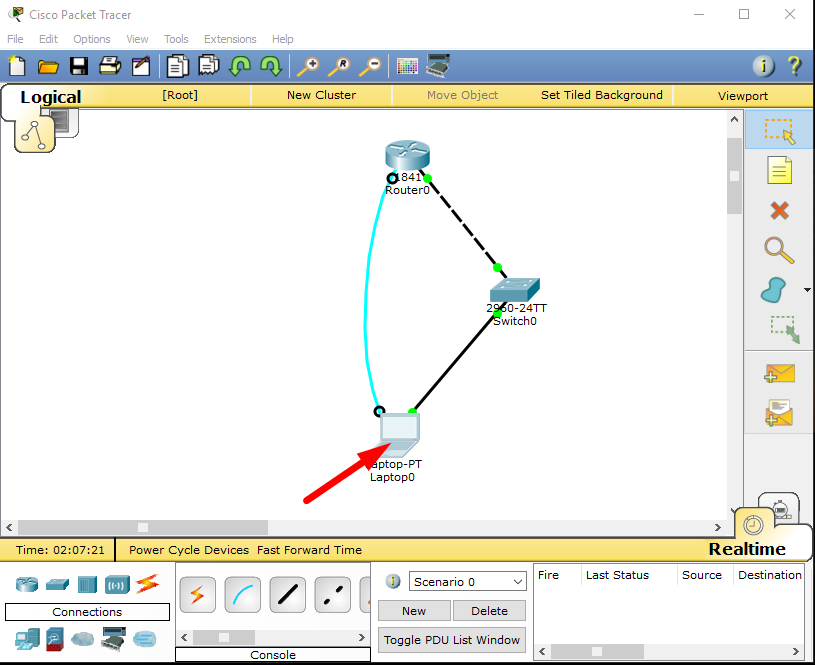Choose the Resize Shape tool
Screen dimensions: 815x665
pos(784,329)
